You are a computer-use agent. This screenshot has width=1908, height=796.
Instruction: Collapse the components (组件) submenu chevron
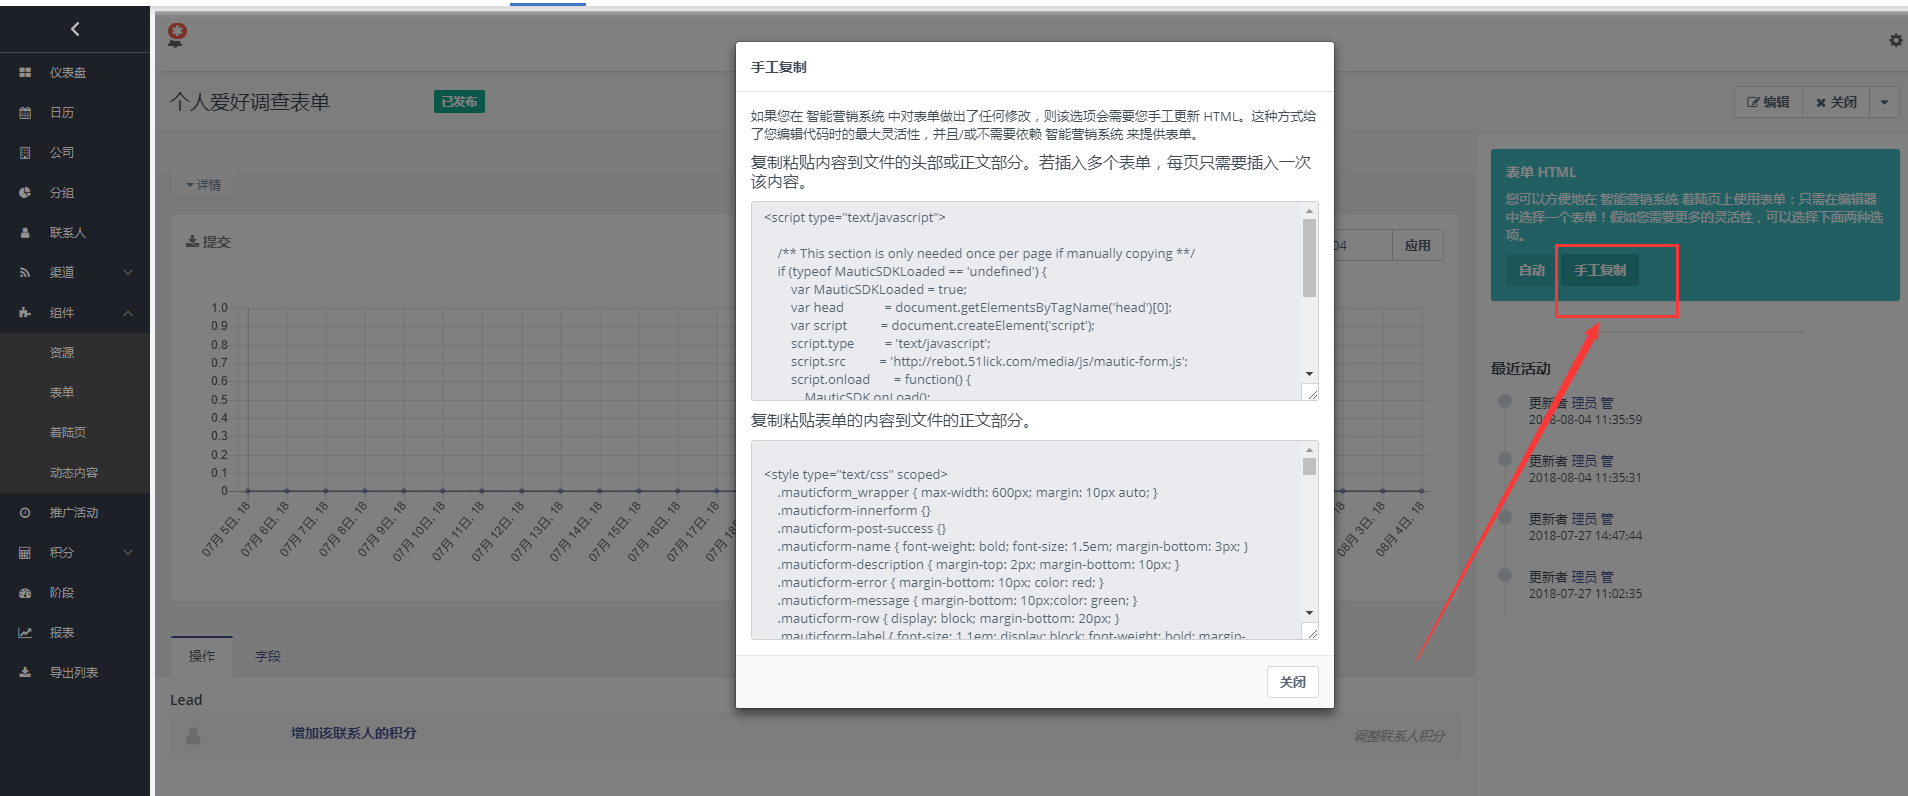click(128, 313)
